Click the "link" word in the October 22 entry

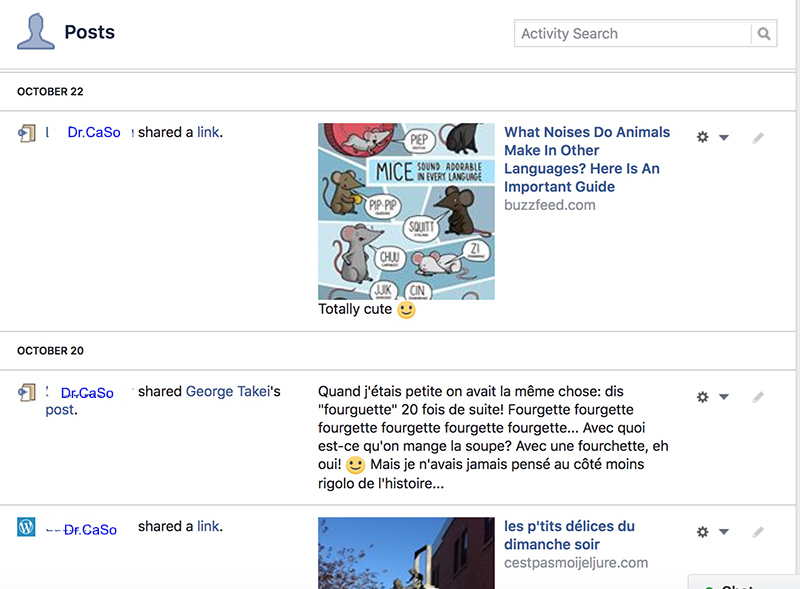208,132
